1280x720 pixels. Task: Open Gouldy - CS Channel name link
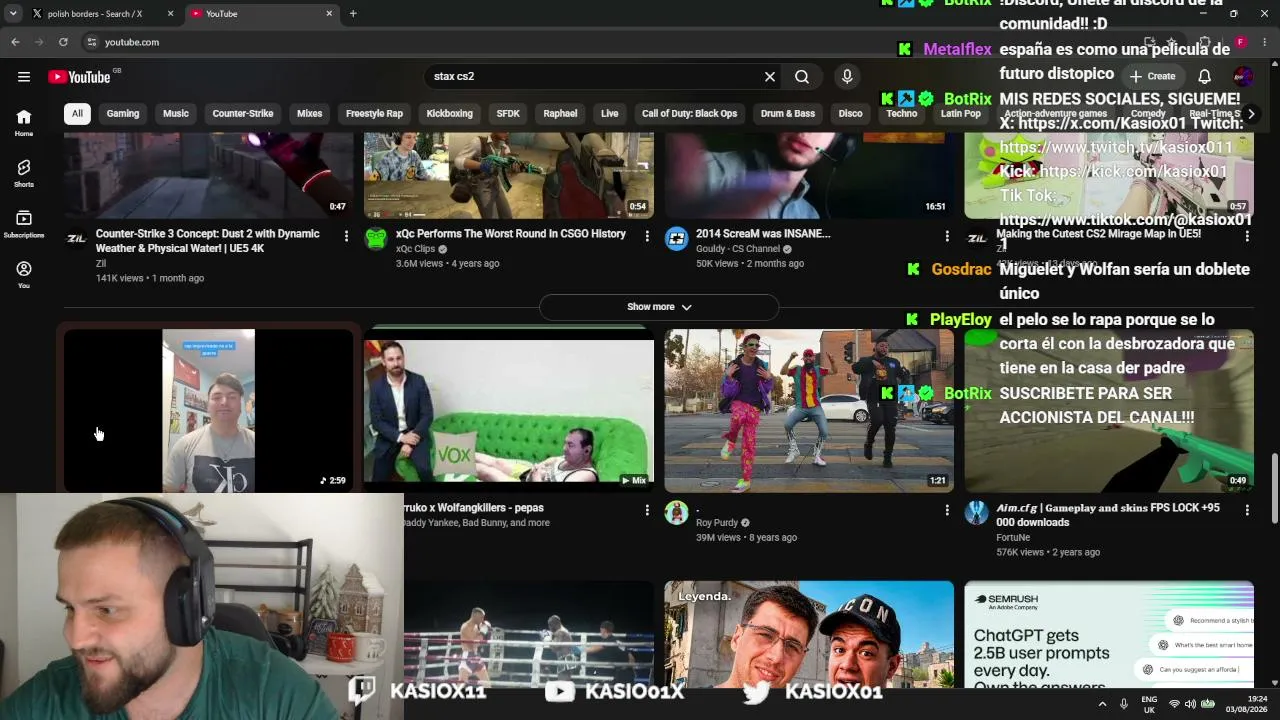pyautogui.click(x=737, y=249)
